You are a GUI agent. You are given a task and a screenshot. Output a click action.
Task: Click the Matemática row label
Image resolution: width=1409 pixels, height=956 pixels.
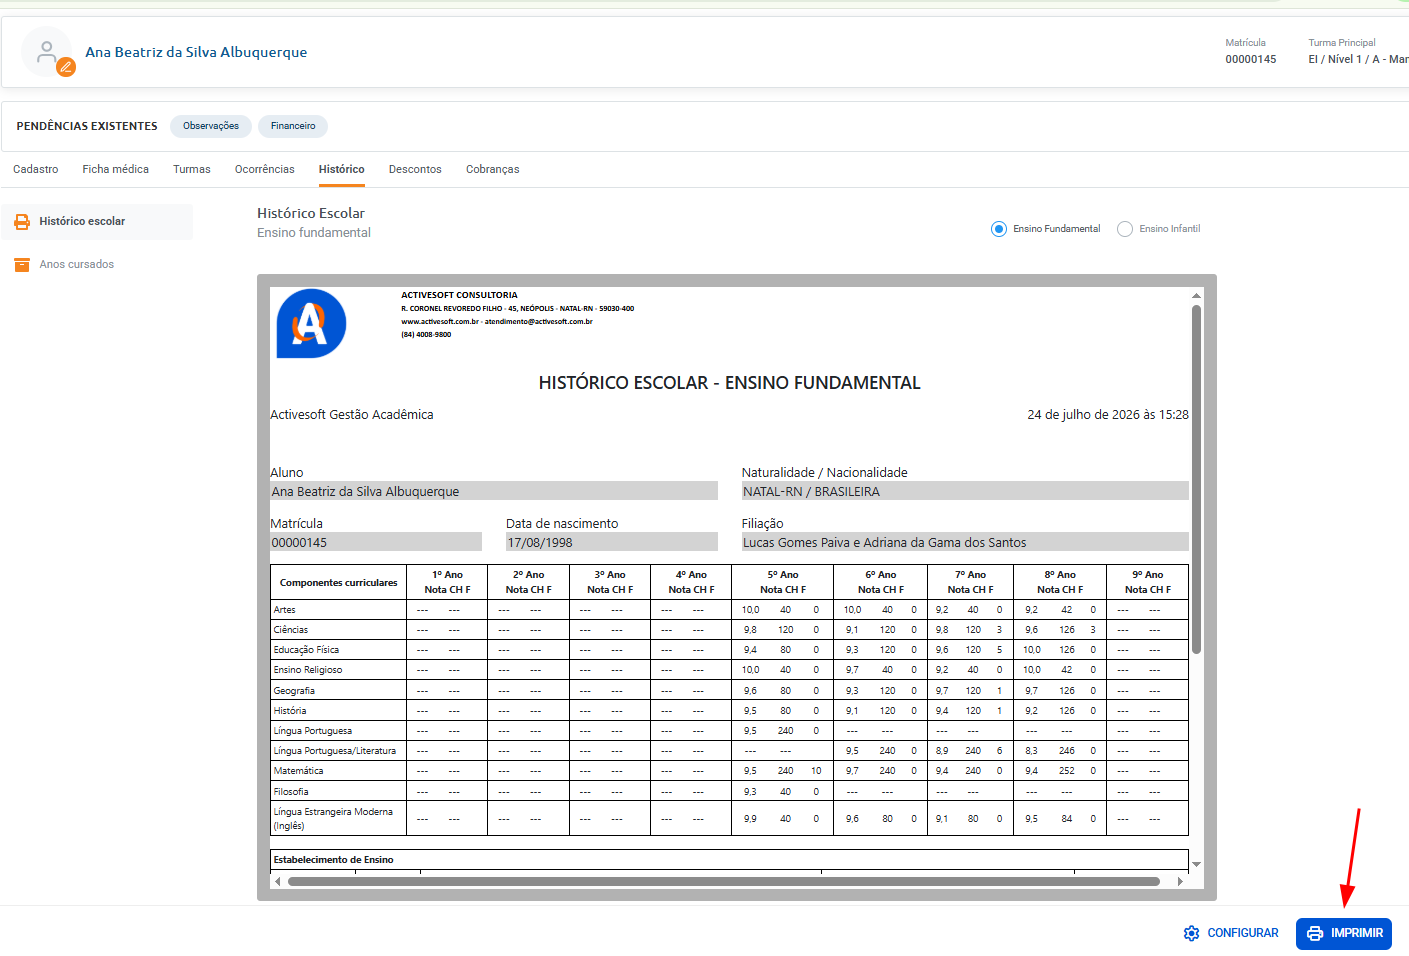click(x=299, y=771)
